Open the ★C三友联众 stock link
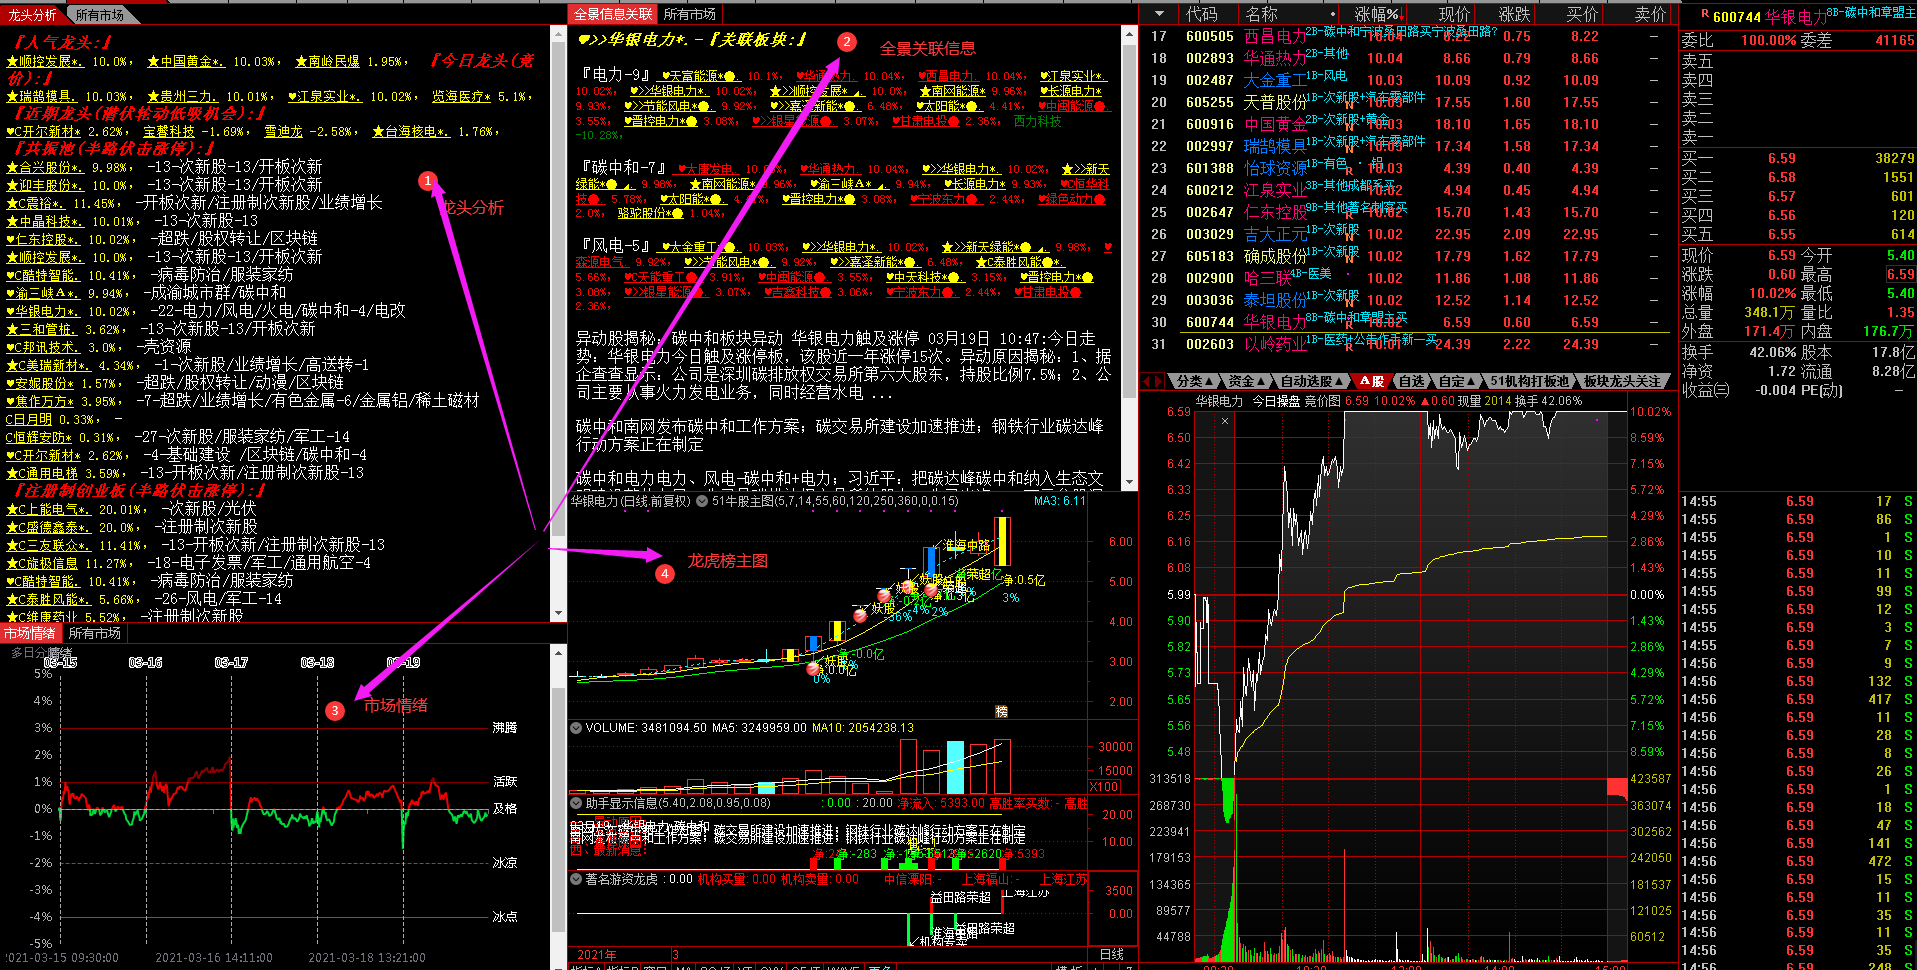Screen dimensions: 1917x970 [49, 545]
